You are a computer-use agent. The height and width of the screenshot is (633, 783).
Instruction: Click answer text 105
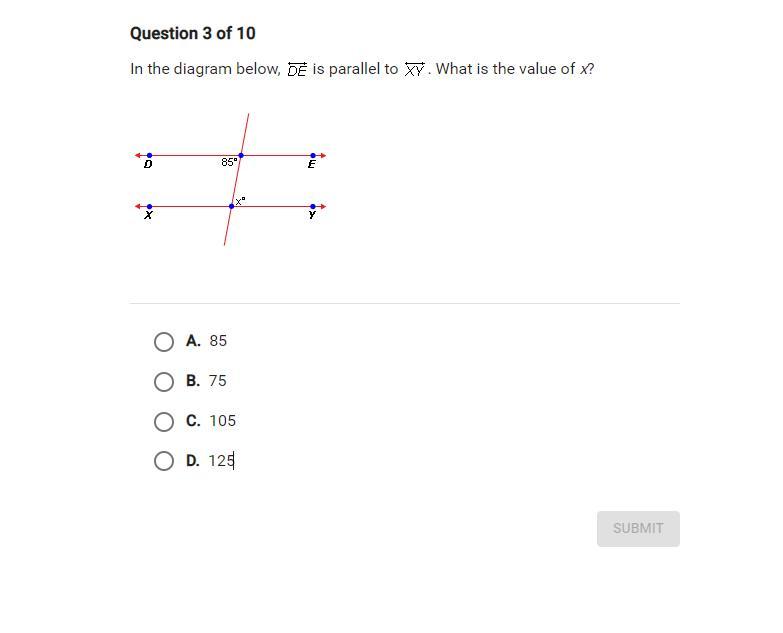[223, 421]
